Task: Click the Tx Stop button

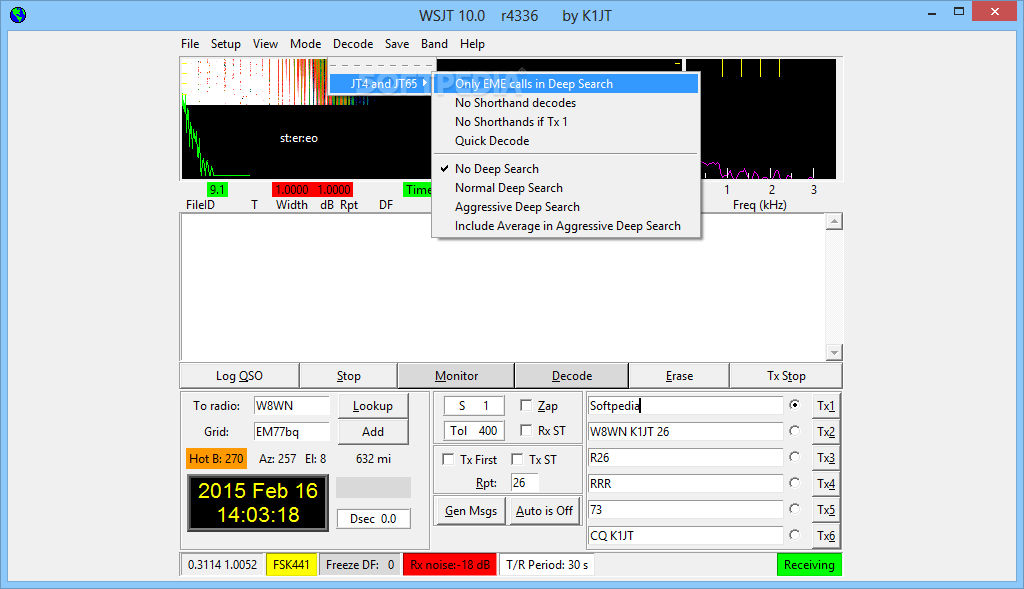Action: (786, 375)
